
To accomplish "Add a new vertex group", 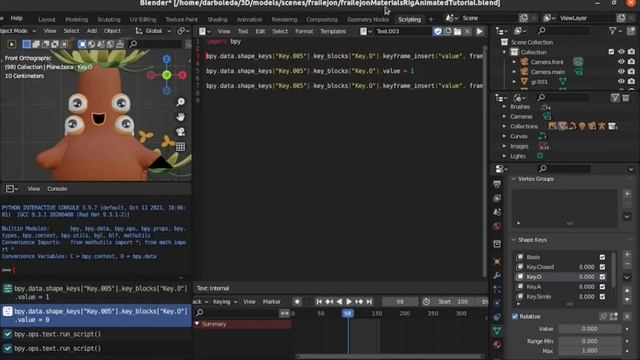I will [627, 193].
